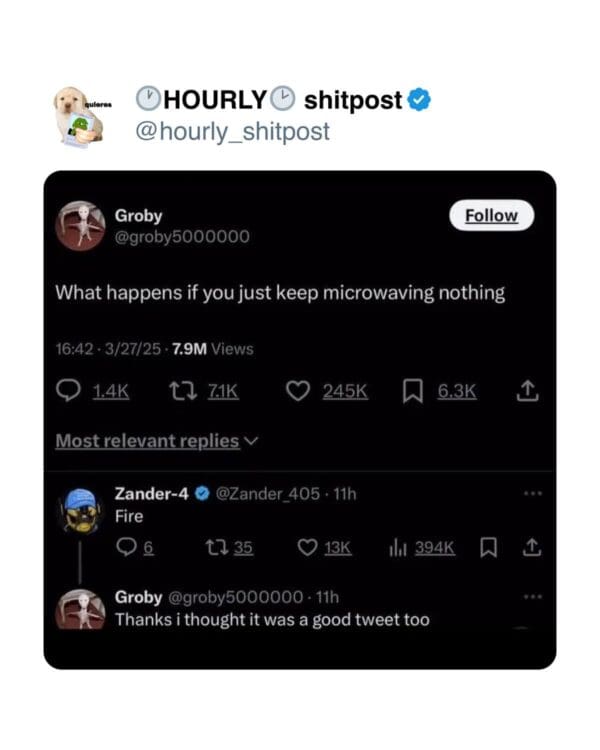The width and height of the screenshot is (600, 750).
Task: Click share icon on Groby's main tweet
Action: point(529,393)
